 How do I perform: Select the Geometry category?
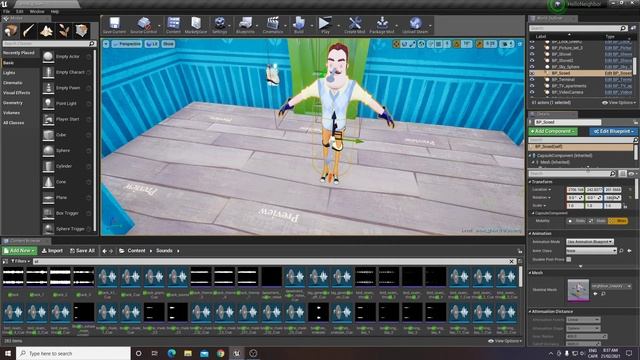[13, 103]
